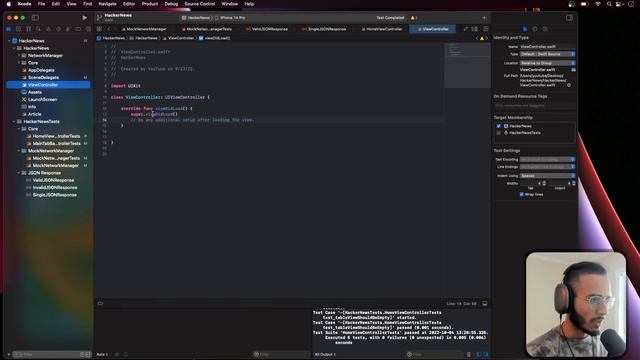Select the History inspector clock icon
Image resolution: width=640 pixels, height=360 pixels.
(x=535, y=29)
